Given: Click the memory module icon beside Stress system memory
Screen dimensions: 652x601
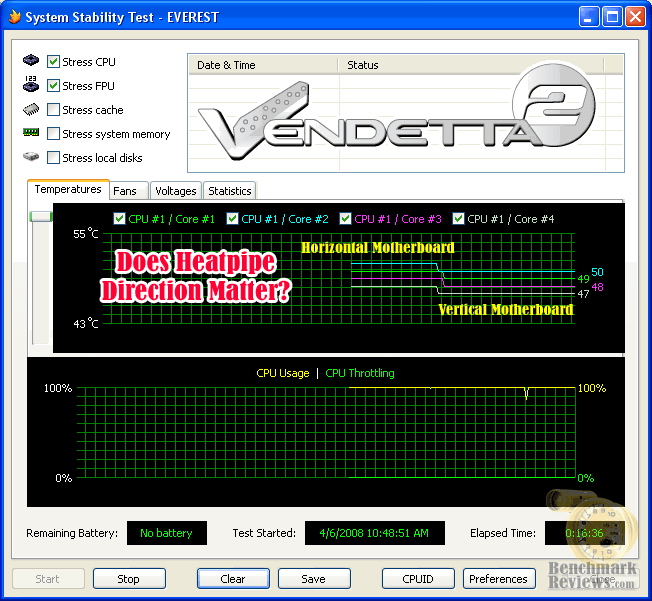Looking at the screenshot, I should (31, 132).
